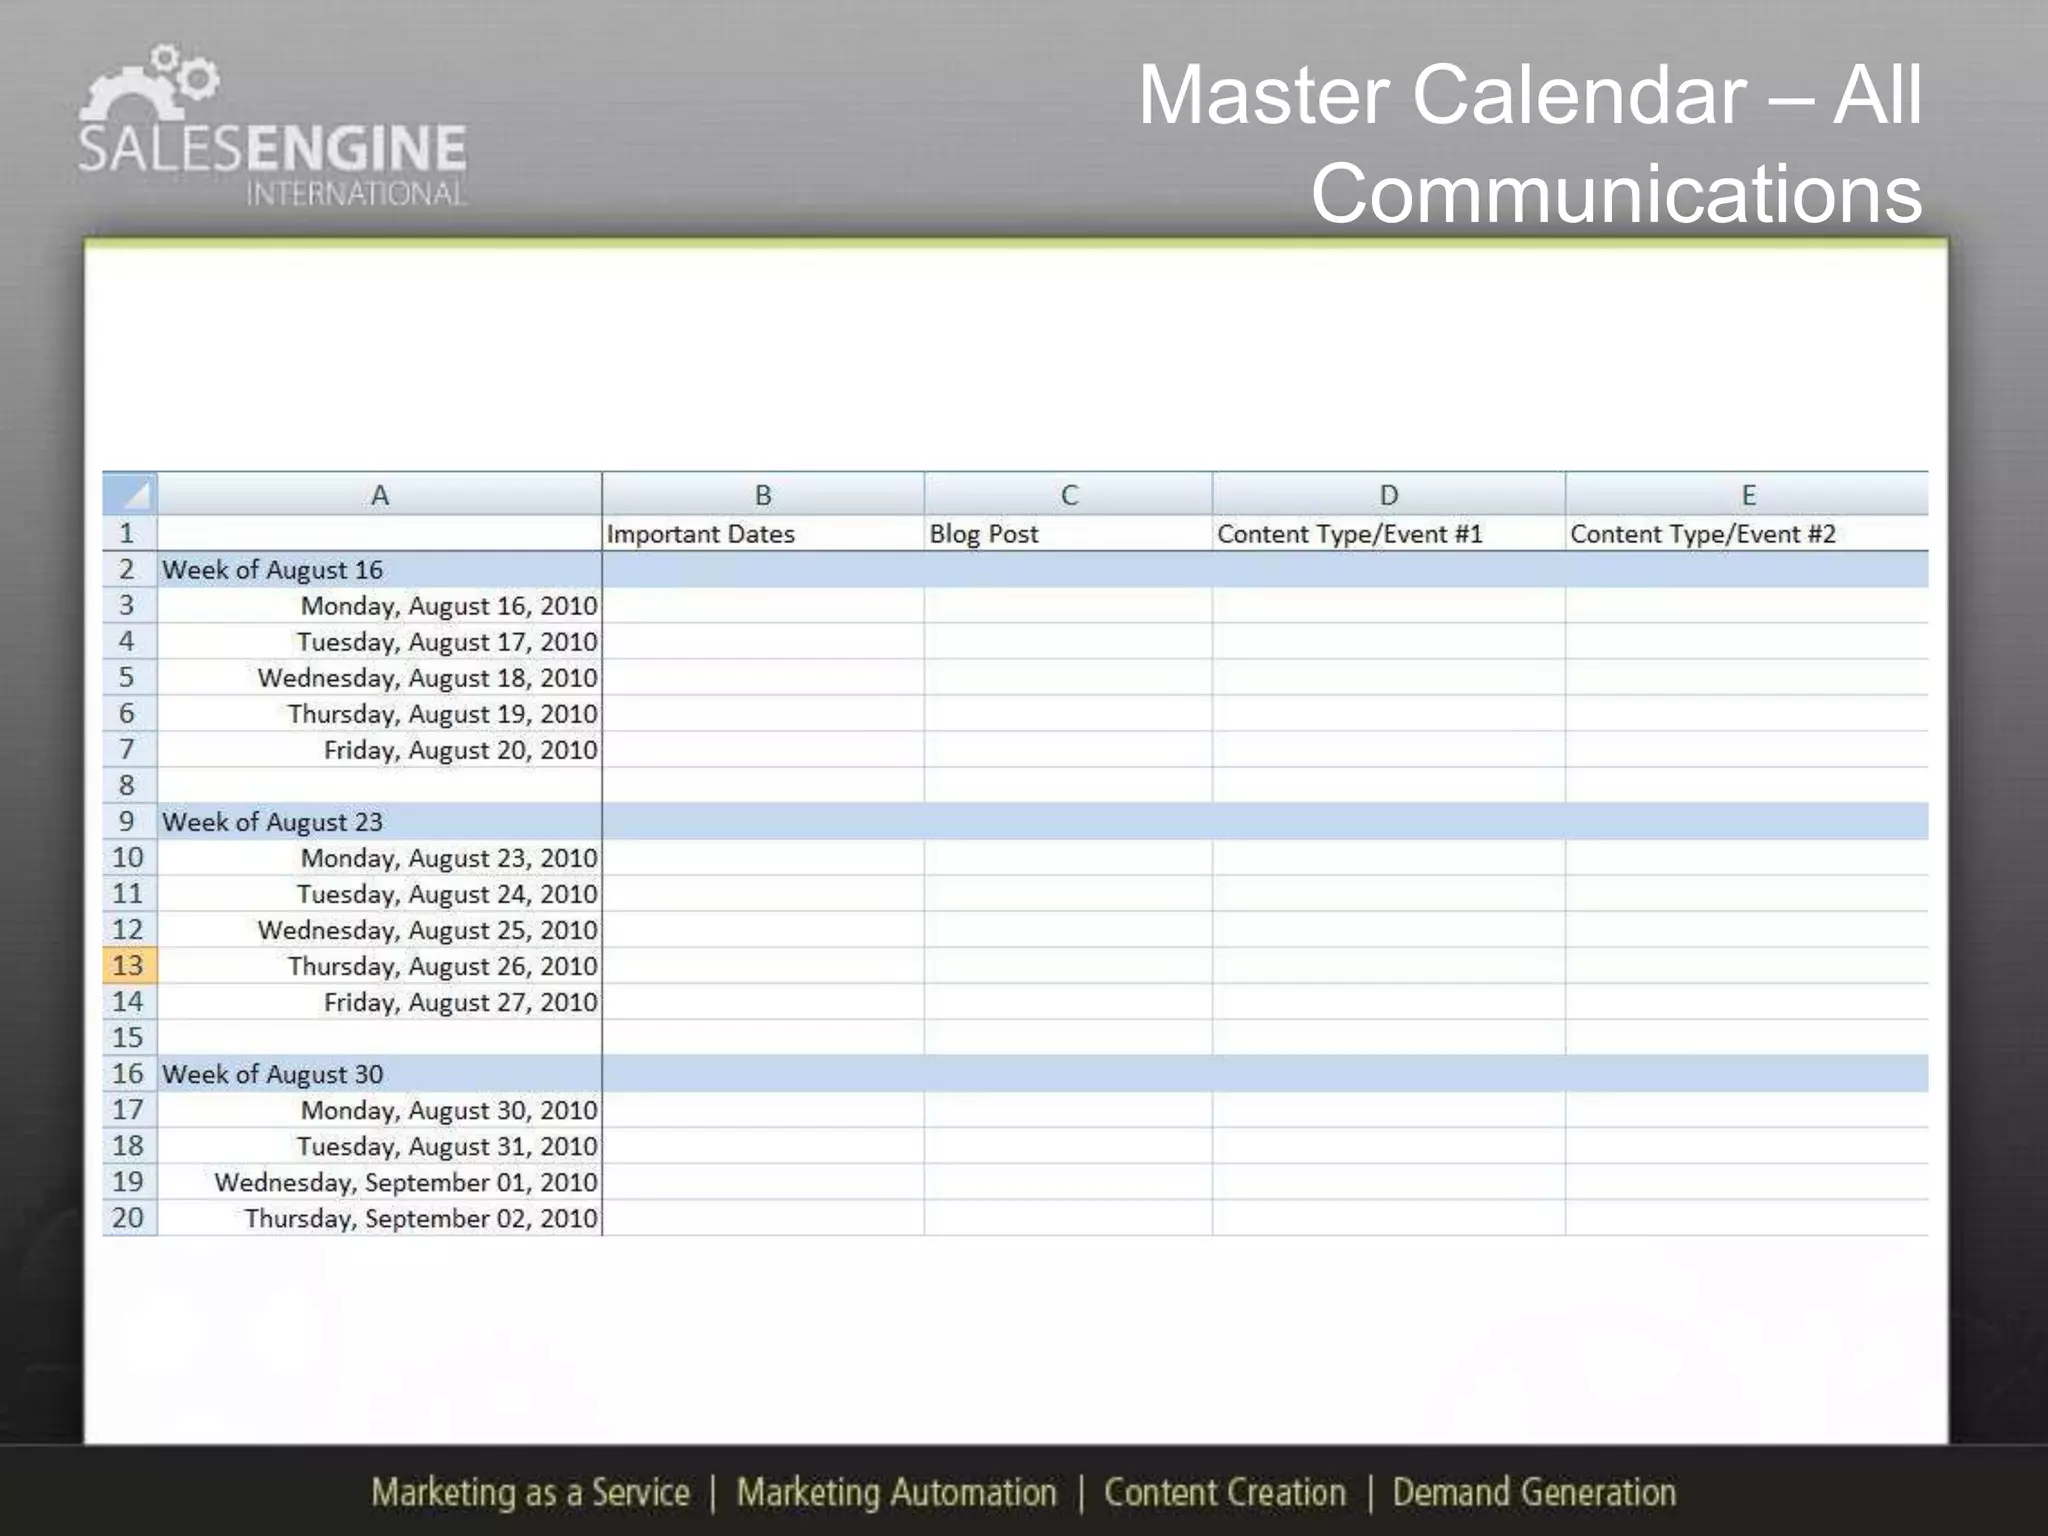Viewport: 2048px width, 1536px height.
Task: Select the 'Tuesday, August 24, 2010' cell
Action: coord(380,893)
